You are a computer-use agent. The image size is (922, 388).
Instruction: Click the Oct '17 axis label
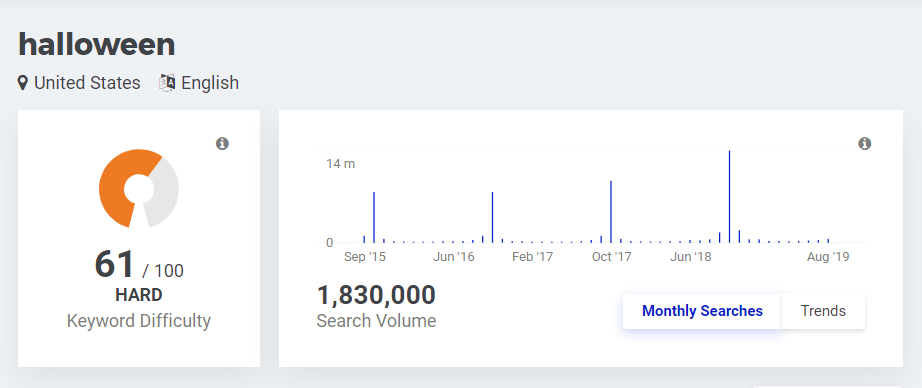(x=612, y=257)
